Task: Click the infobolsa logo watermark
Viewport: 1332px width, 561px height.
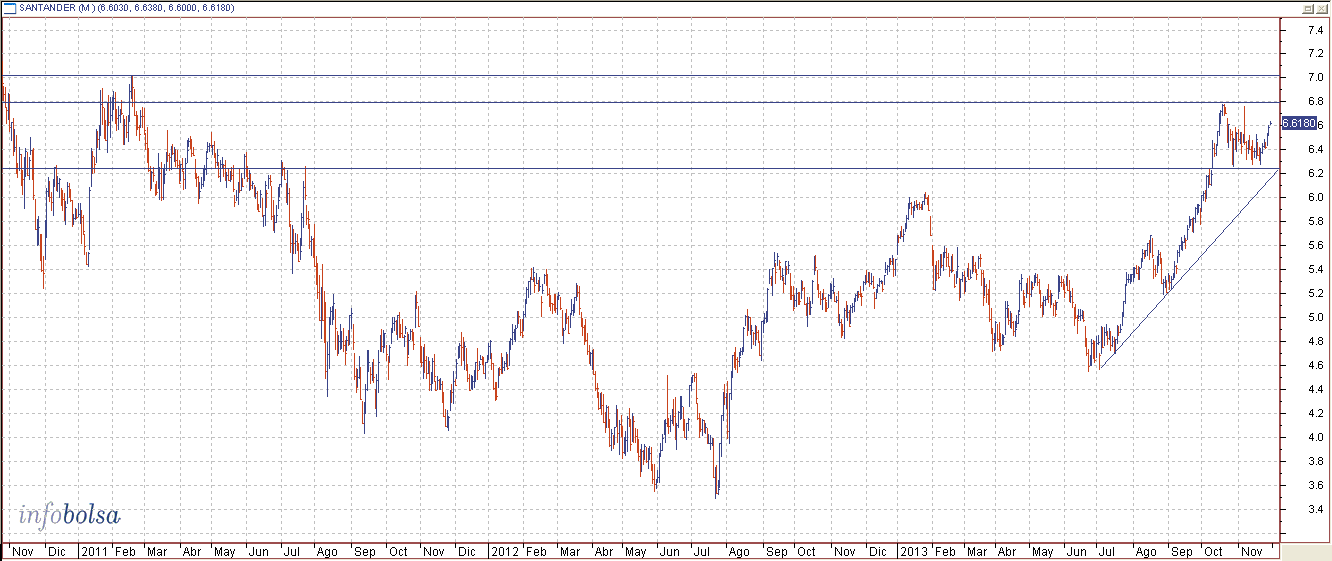Action: pos(69,516)
